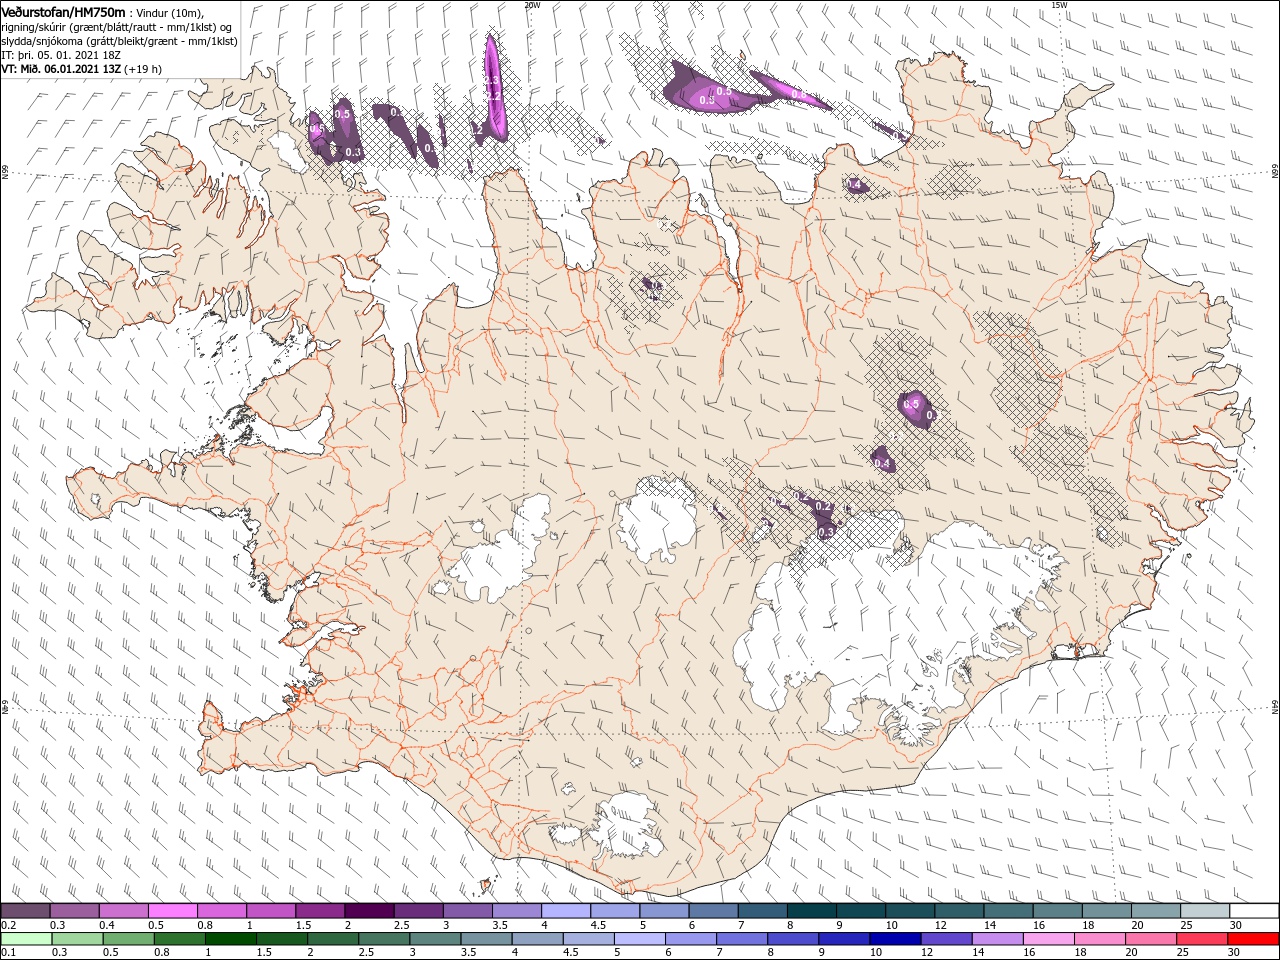Pick the white last swatch of the upper legend

point(1254,911)
